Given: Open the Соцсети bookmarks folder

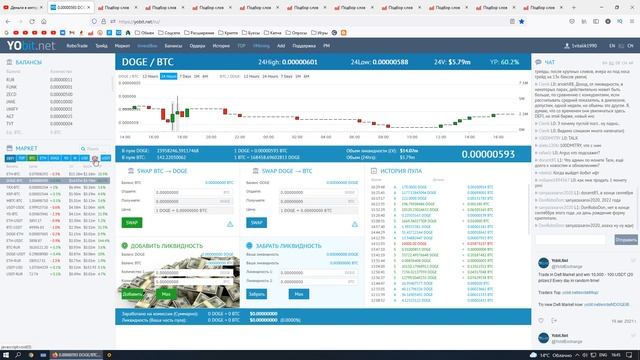Looking at the screenshot, I should 169,33.
